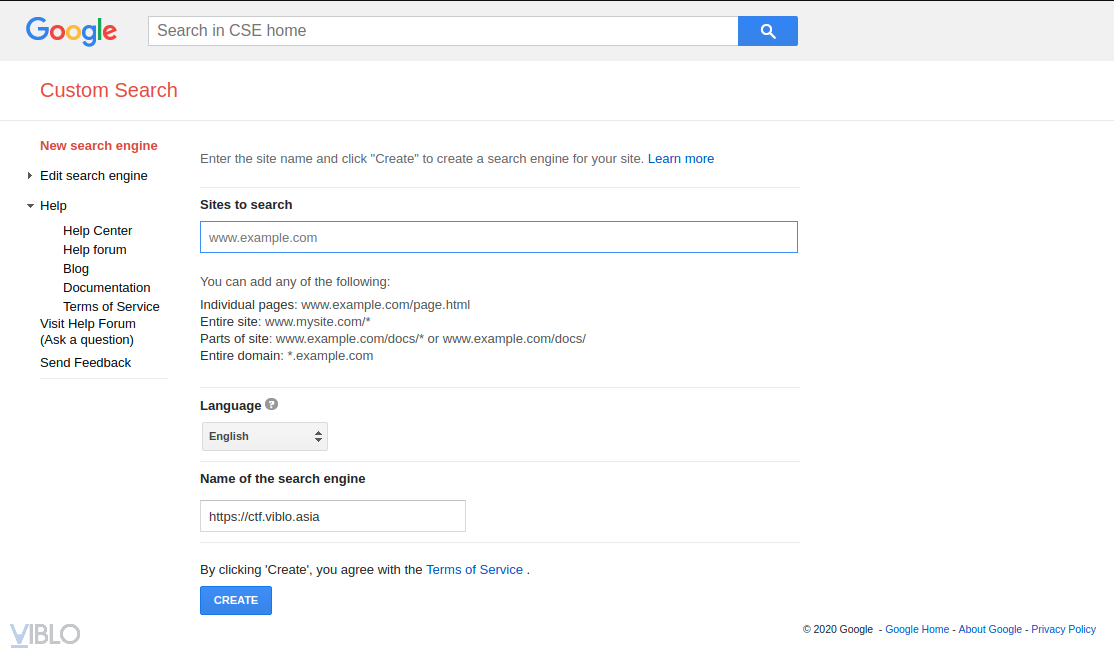1114x658 pixels.
Task: Open Help Center from sidebar
Action: (97, 231)
